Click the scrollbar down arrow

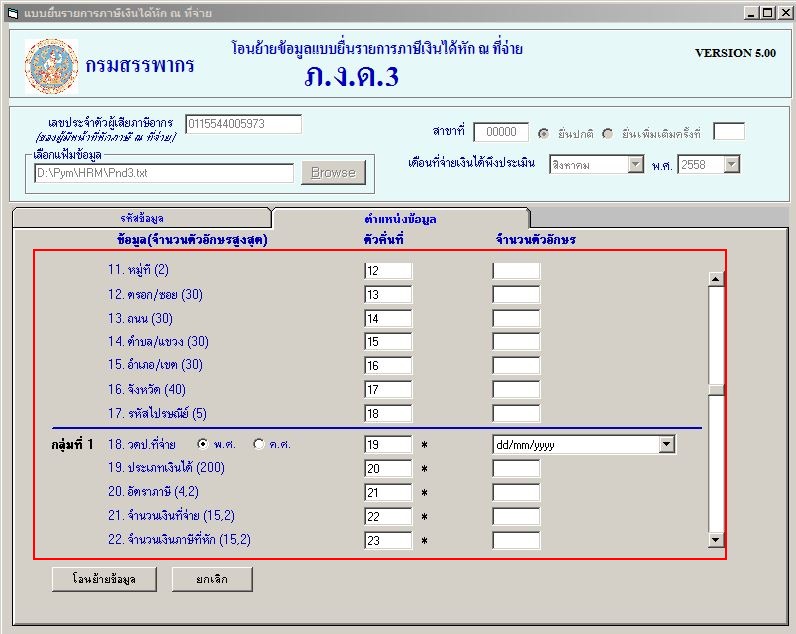pos(715,540)
